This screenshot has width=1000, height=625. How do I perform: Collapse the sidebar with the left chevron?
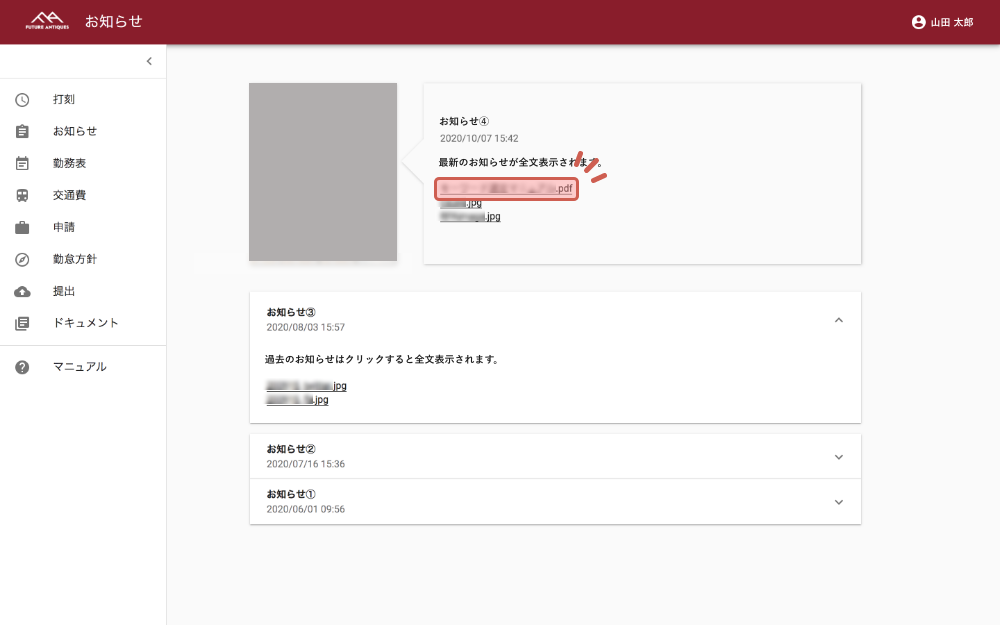point(149,61)
